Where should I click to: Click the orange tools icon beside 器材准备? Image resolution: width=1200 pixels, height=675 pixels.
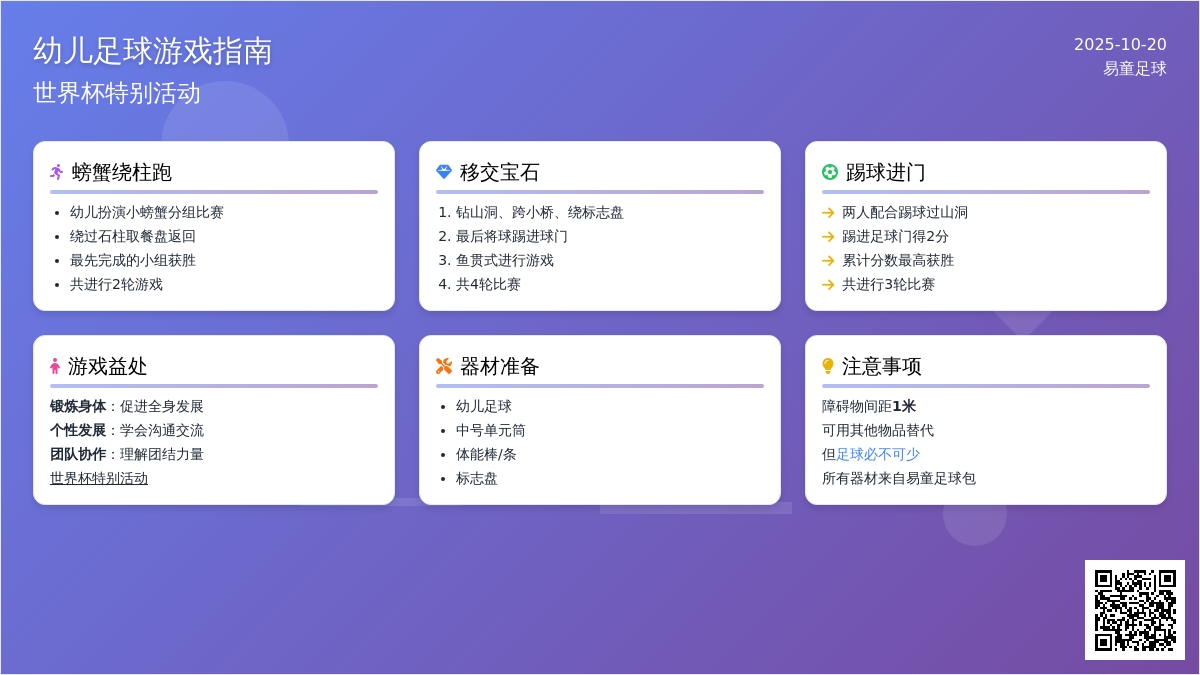pyautogui.click(x=444, y=366)
